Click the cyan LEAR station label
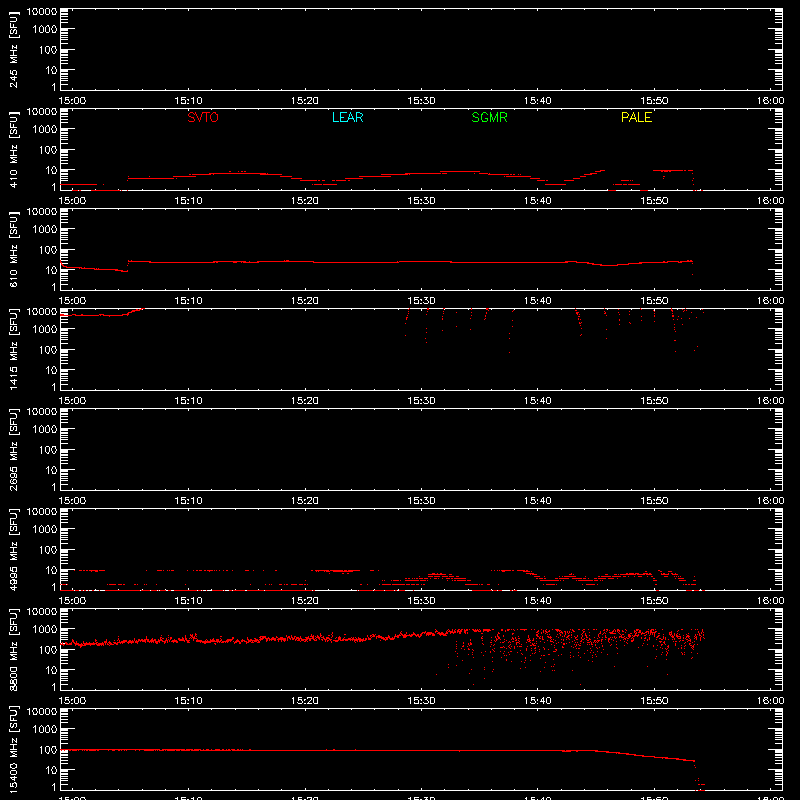800x800 pixels. [347, 117]
